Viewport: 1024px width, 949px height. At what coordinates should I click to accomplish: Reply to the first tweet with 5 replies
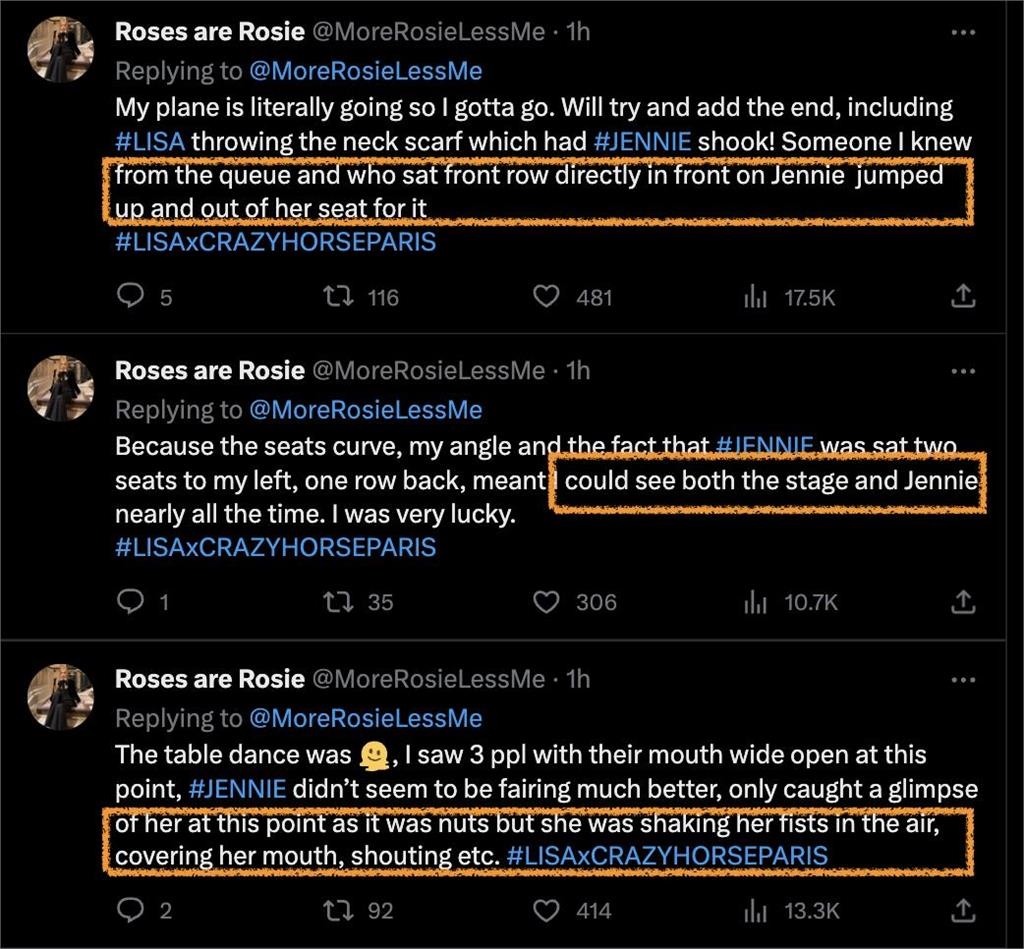pyautogui.click(x=132, y=296)
